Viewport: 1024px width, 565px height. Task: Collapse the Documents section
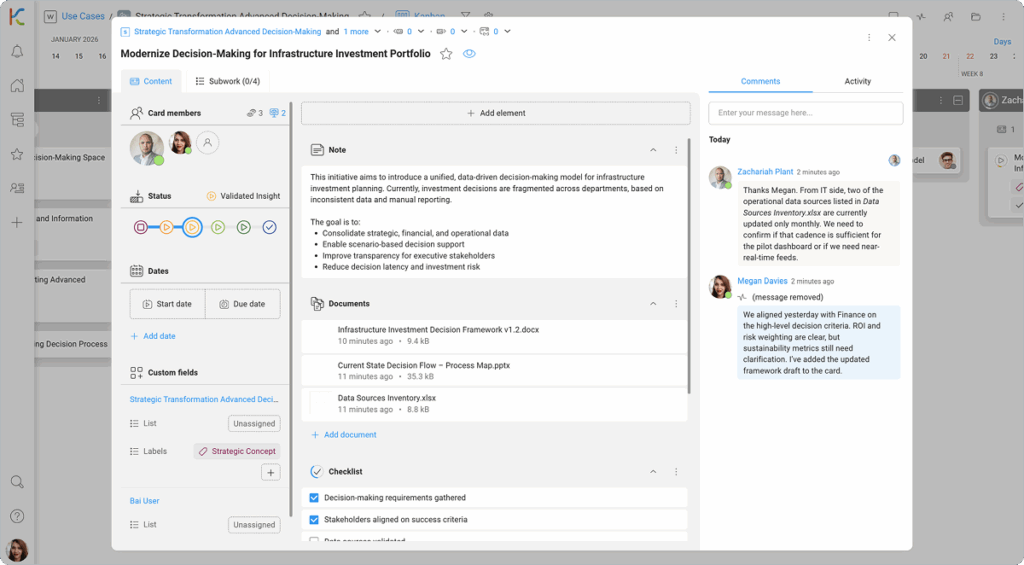click(x=653, y=304)
